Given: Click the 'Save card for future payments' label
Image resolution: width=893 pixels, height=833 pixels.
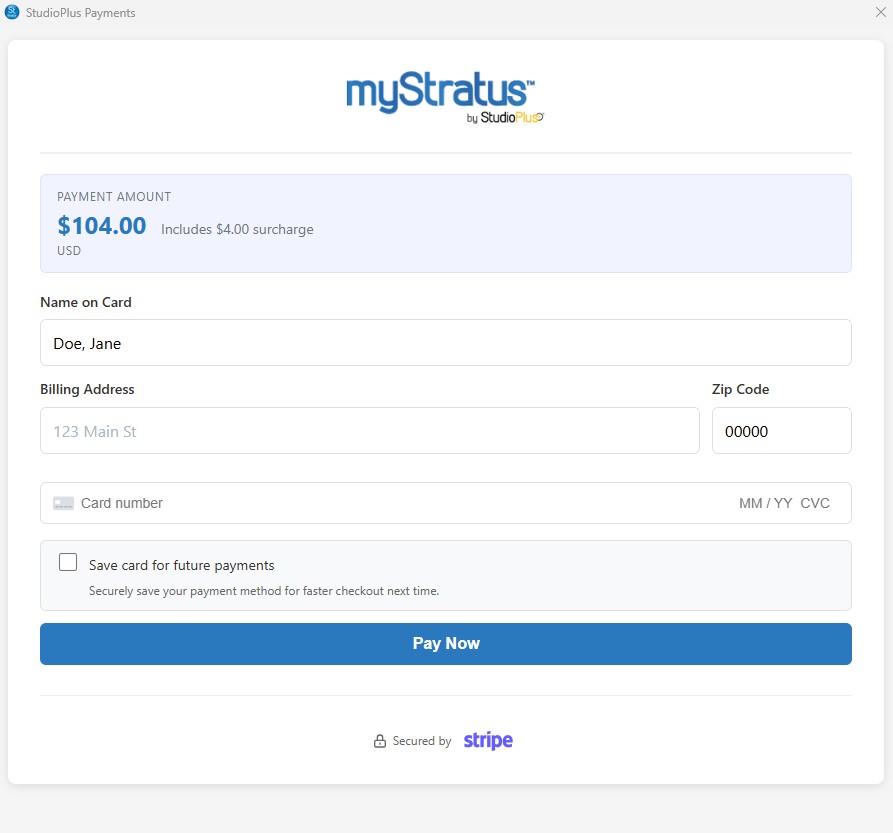Looking at the screenshot, I should coord(181,565).
